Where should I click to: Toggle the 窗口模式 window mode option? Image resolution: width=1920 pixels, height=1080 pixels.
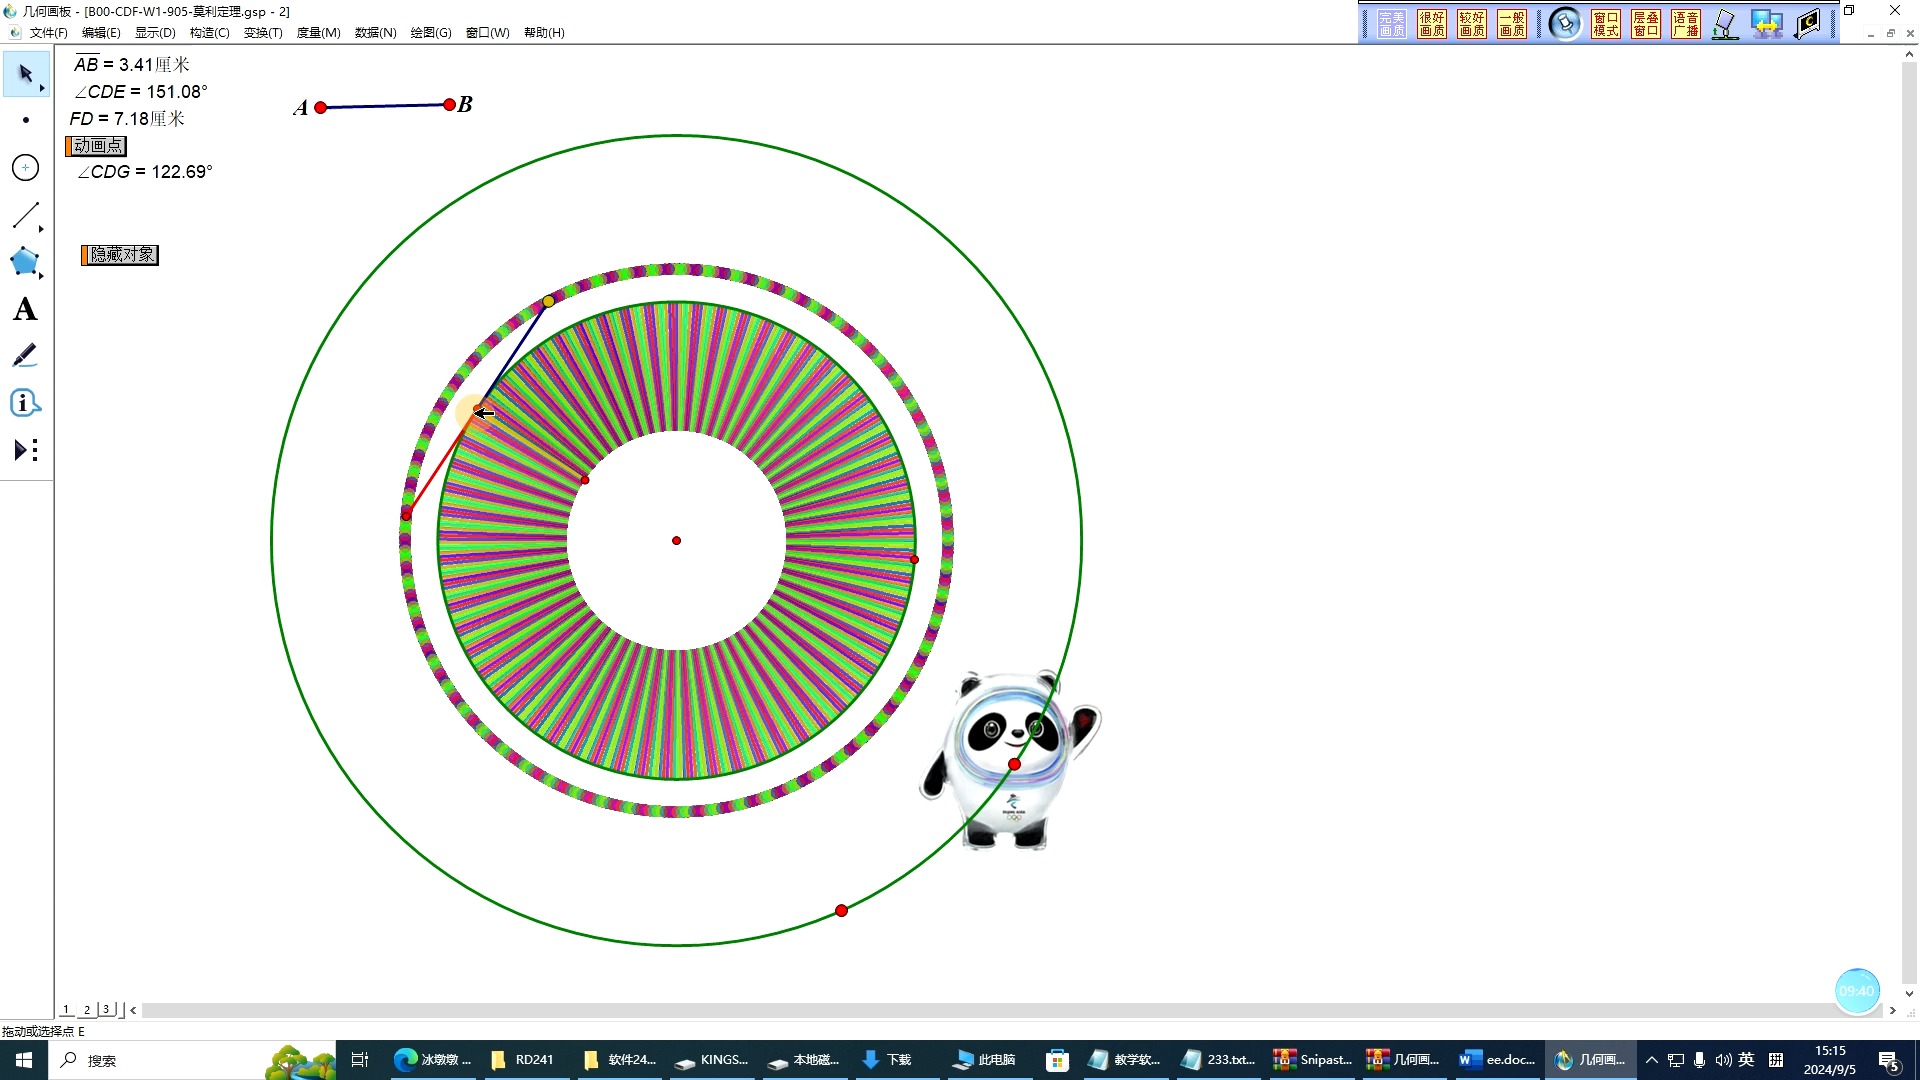[1606, 24]
